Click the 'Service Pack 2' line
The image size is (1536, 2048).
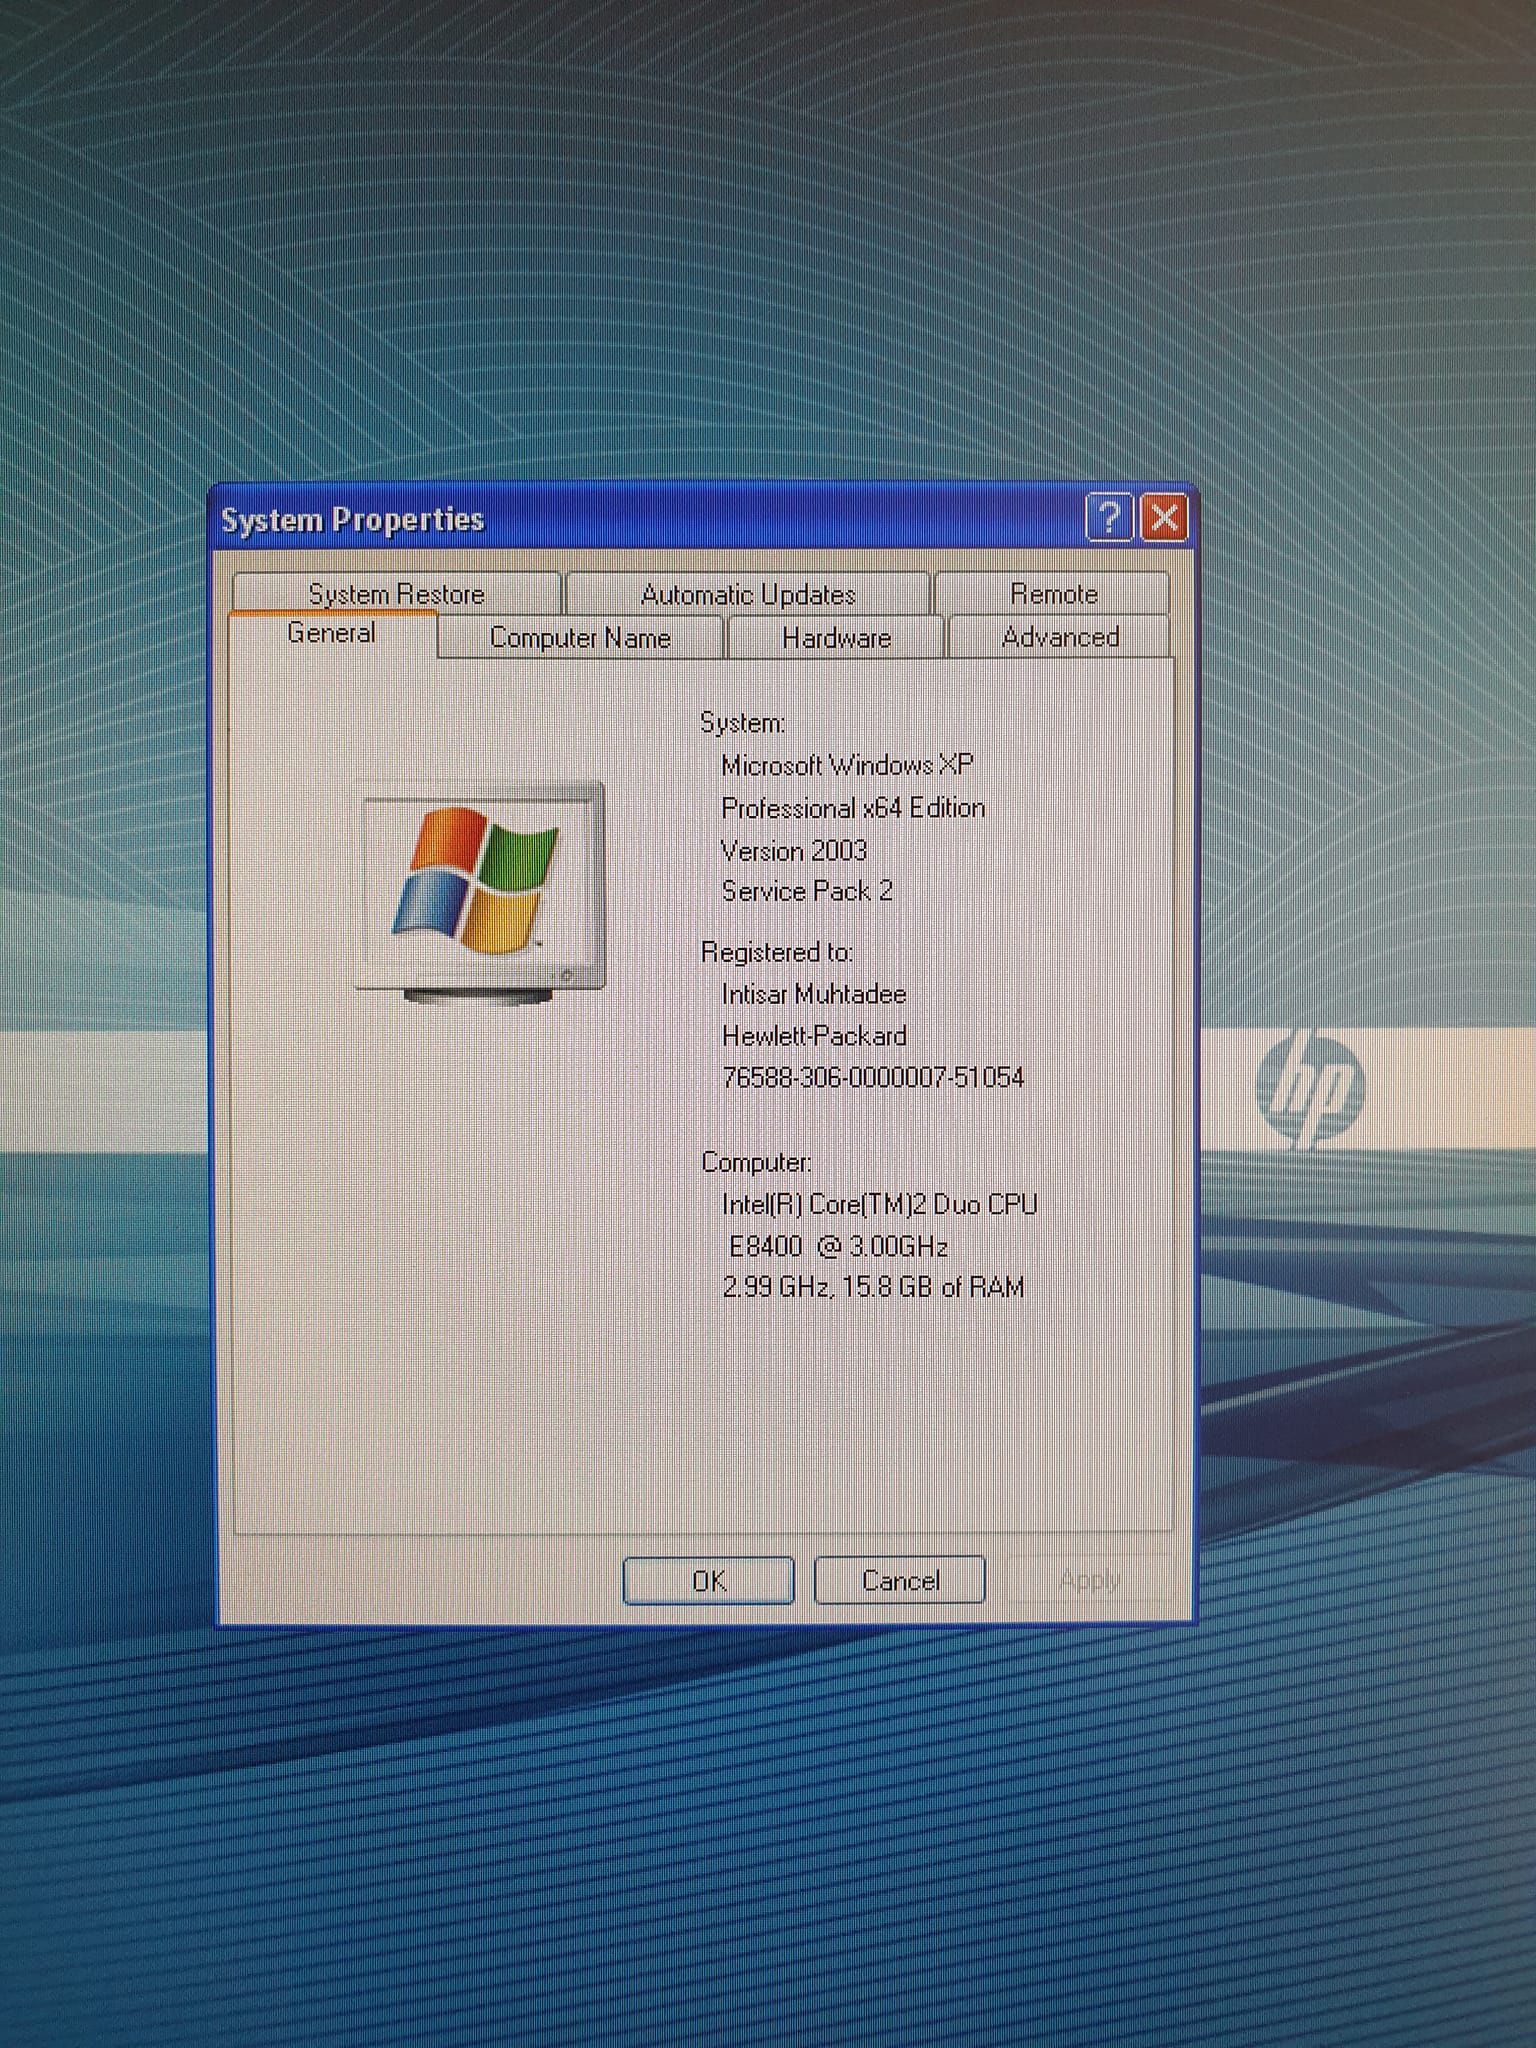(x=807, y=891)
